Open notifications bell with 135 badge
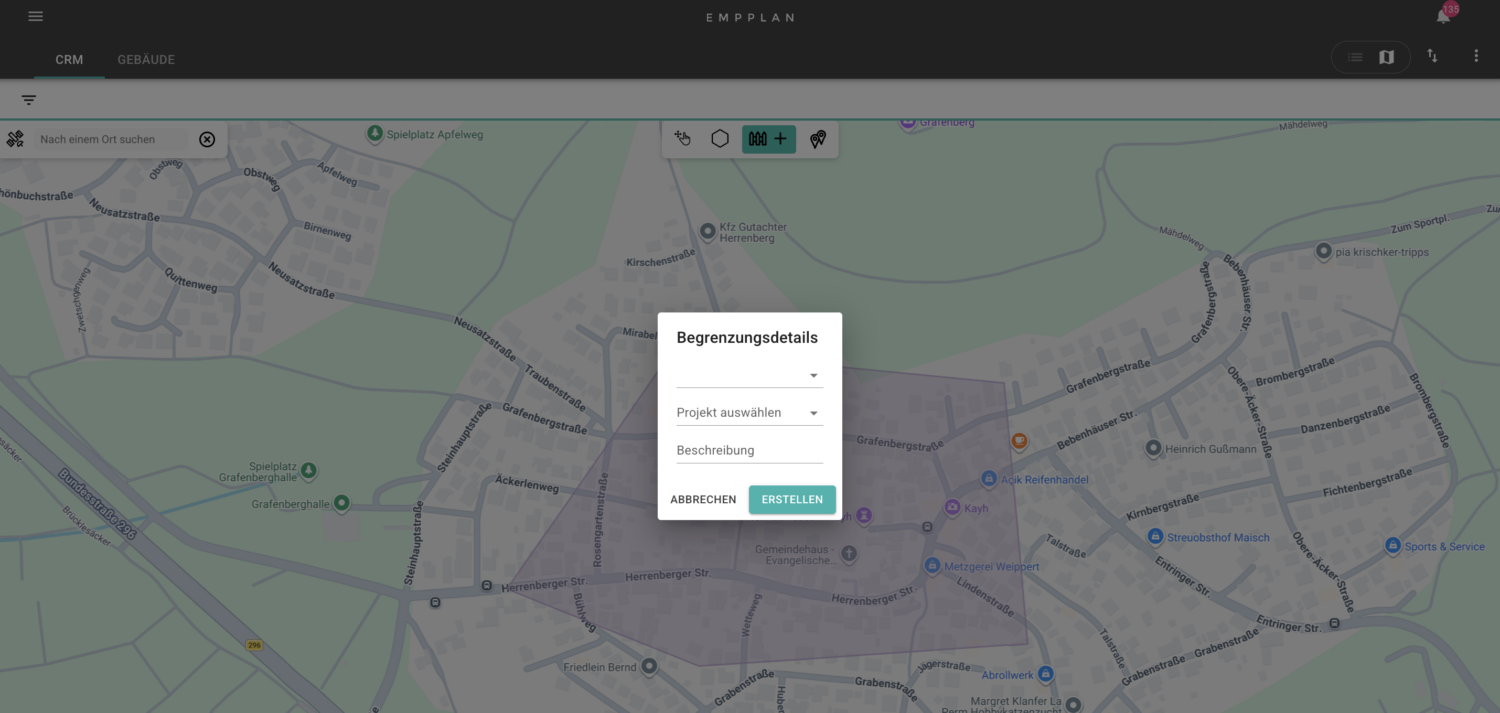The width and height of the screenshot is (1500, 713). pyautogui.click(x=1443, y=17)
